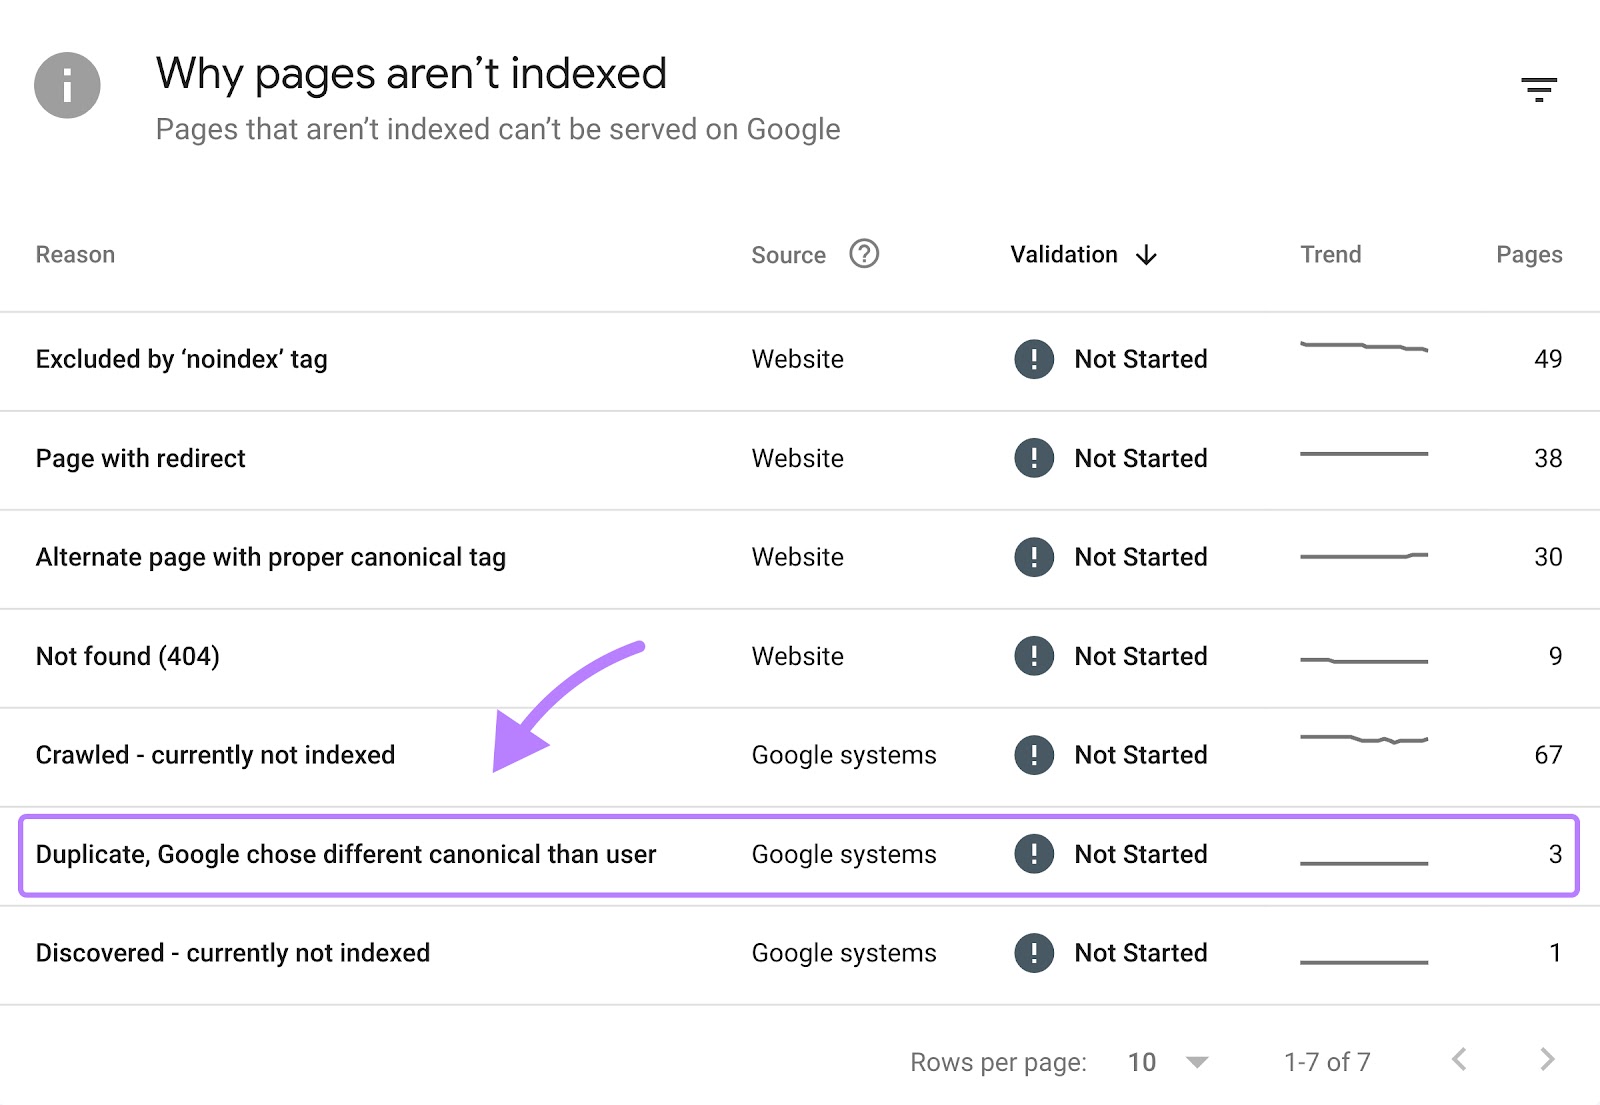Open 'Excluded by noindex tag' reason
This screenshot has height=1105, width=1600.
coord(182,359)
